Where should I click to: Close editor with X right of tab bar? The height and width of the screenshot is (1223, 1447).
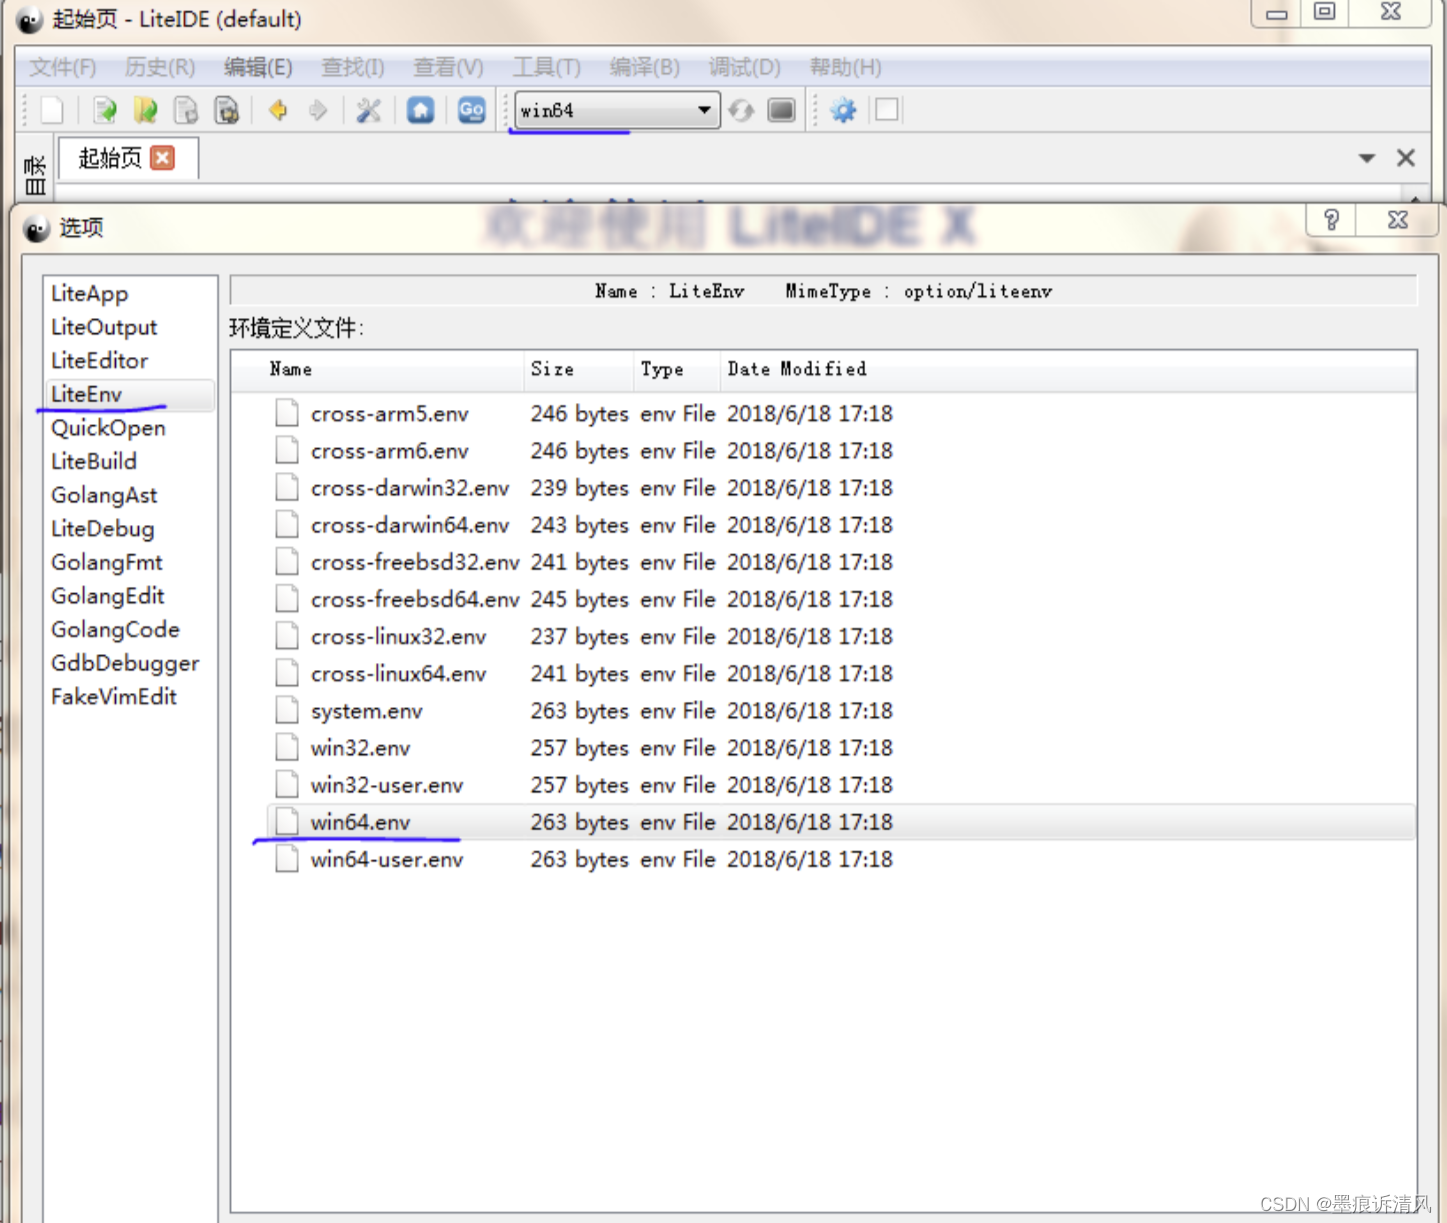pos(1406,158)
